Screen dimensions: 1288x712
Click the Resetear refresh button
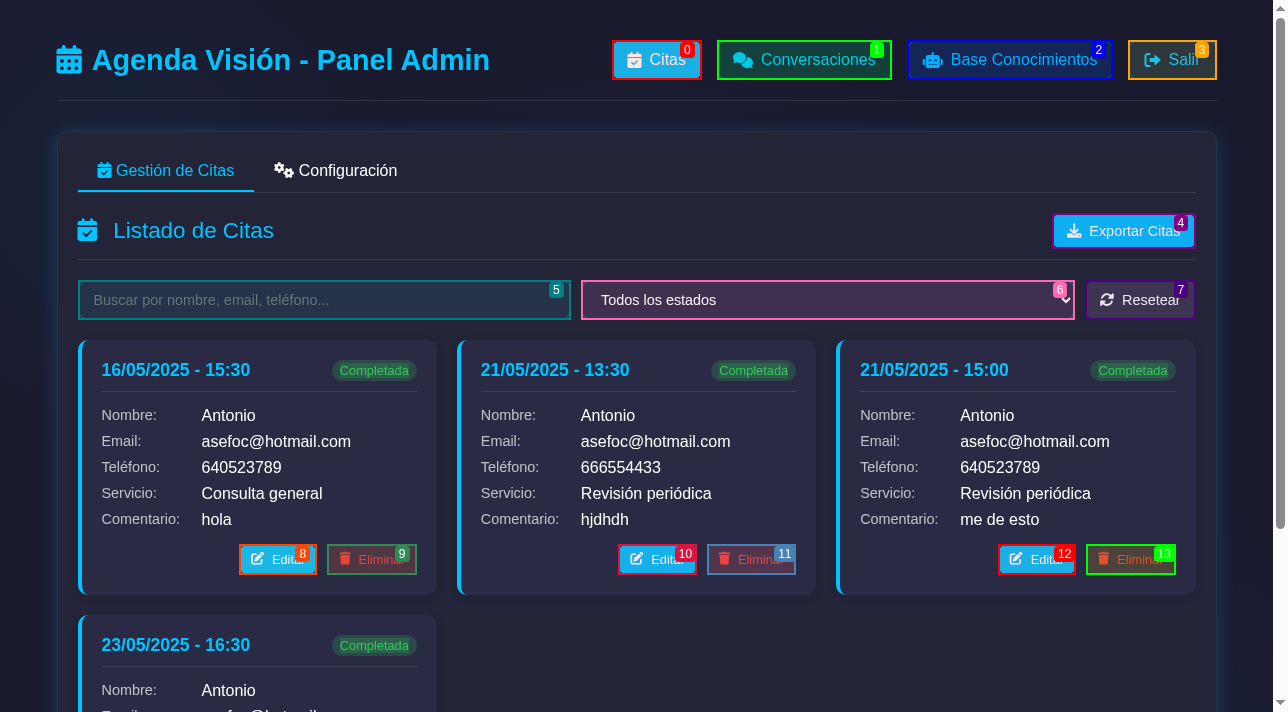tap(1140, 300)
